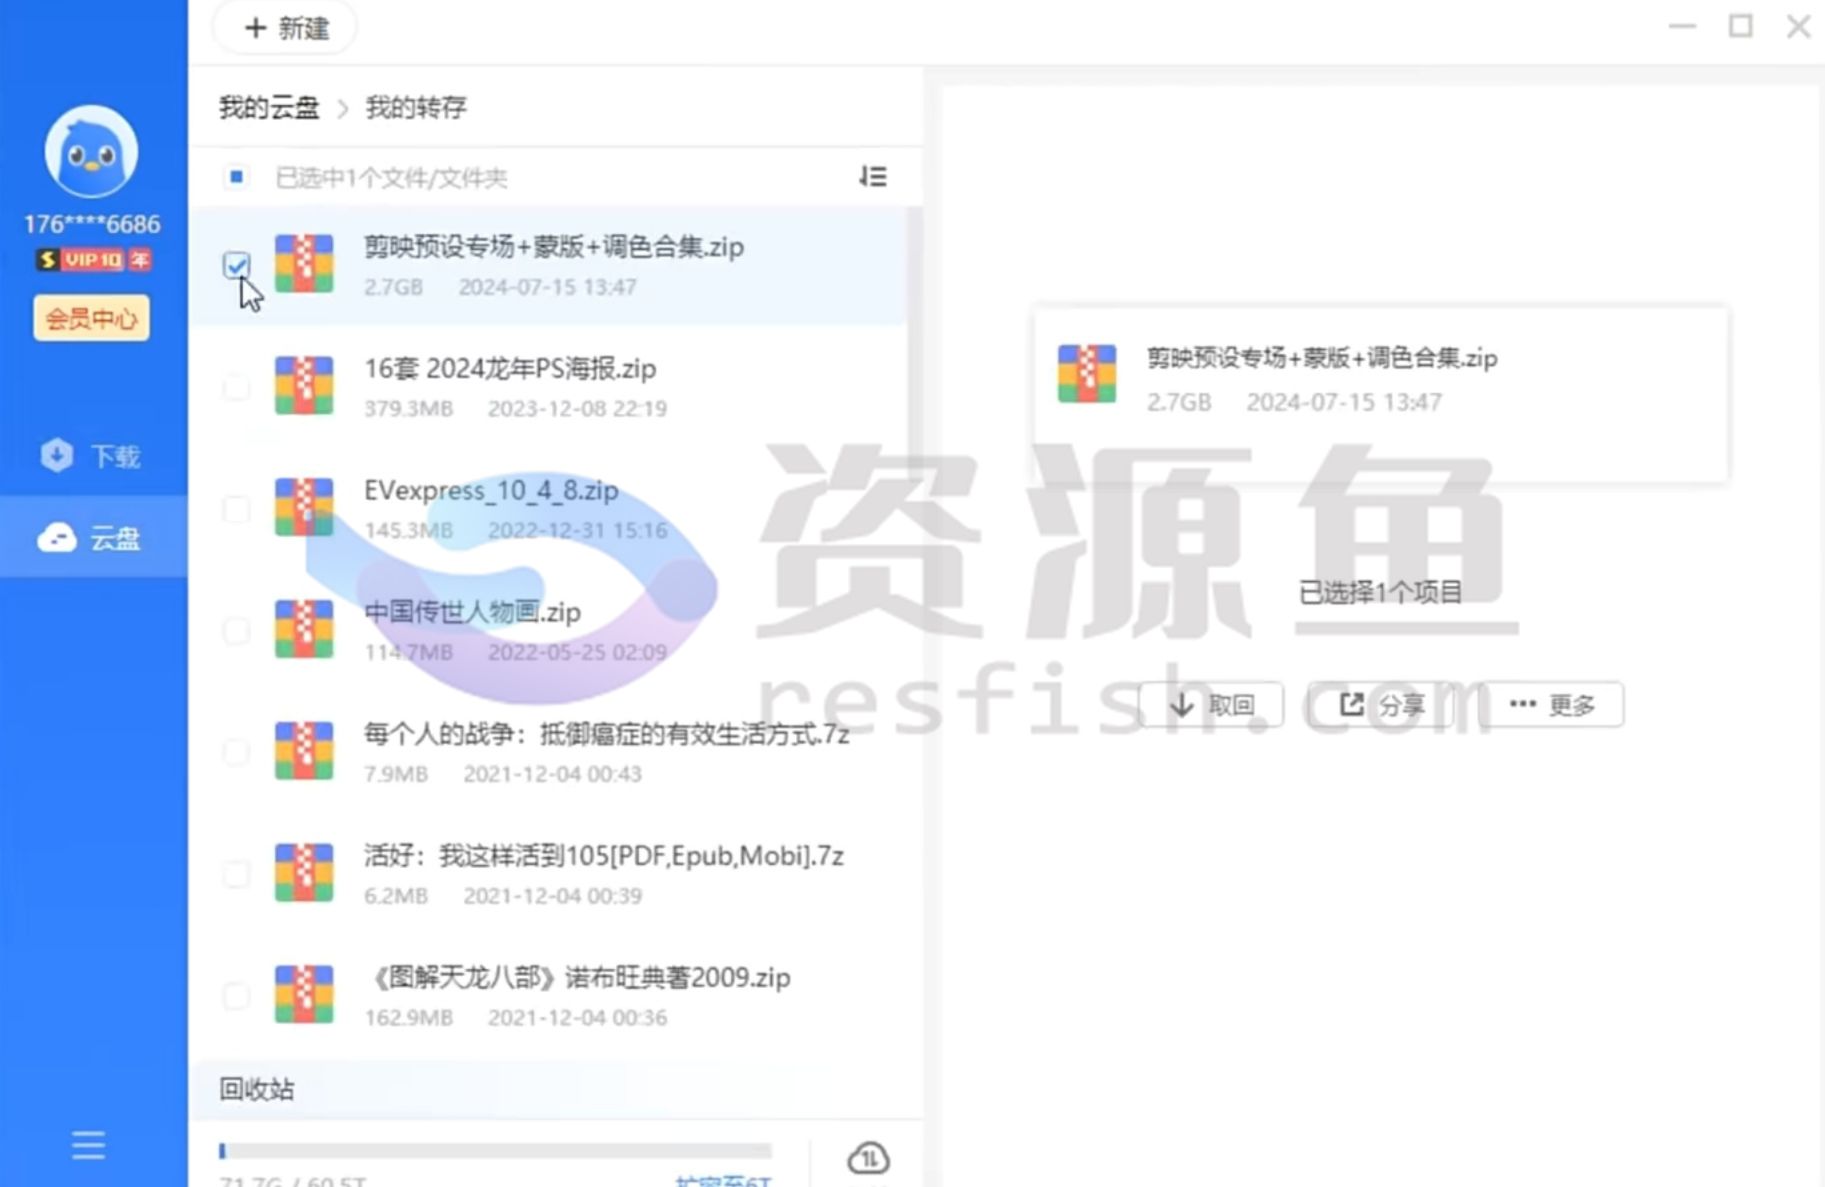Open the 下载 downloads section
Viewport: 1825px width, 1187px height.
point(93,456)
